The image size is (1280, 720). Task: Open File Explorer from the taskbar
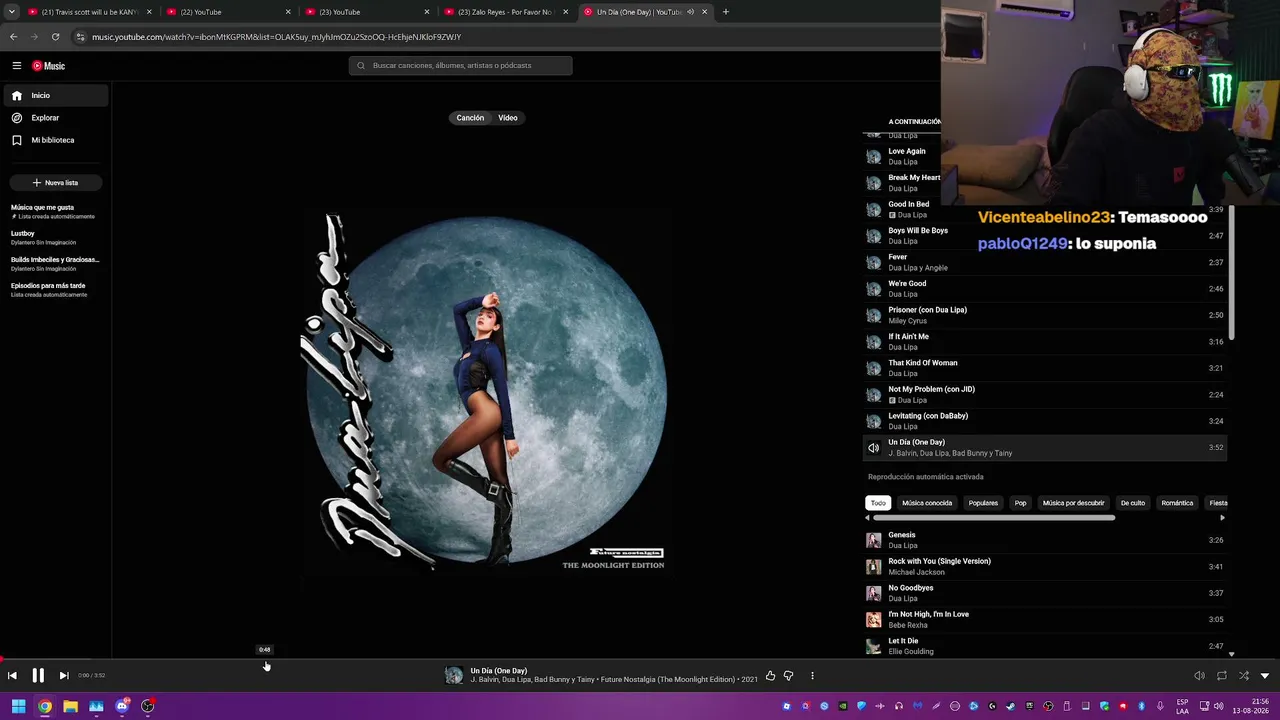pyautogui.click(x=70, y=707)
